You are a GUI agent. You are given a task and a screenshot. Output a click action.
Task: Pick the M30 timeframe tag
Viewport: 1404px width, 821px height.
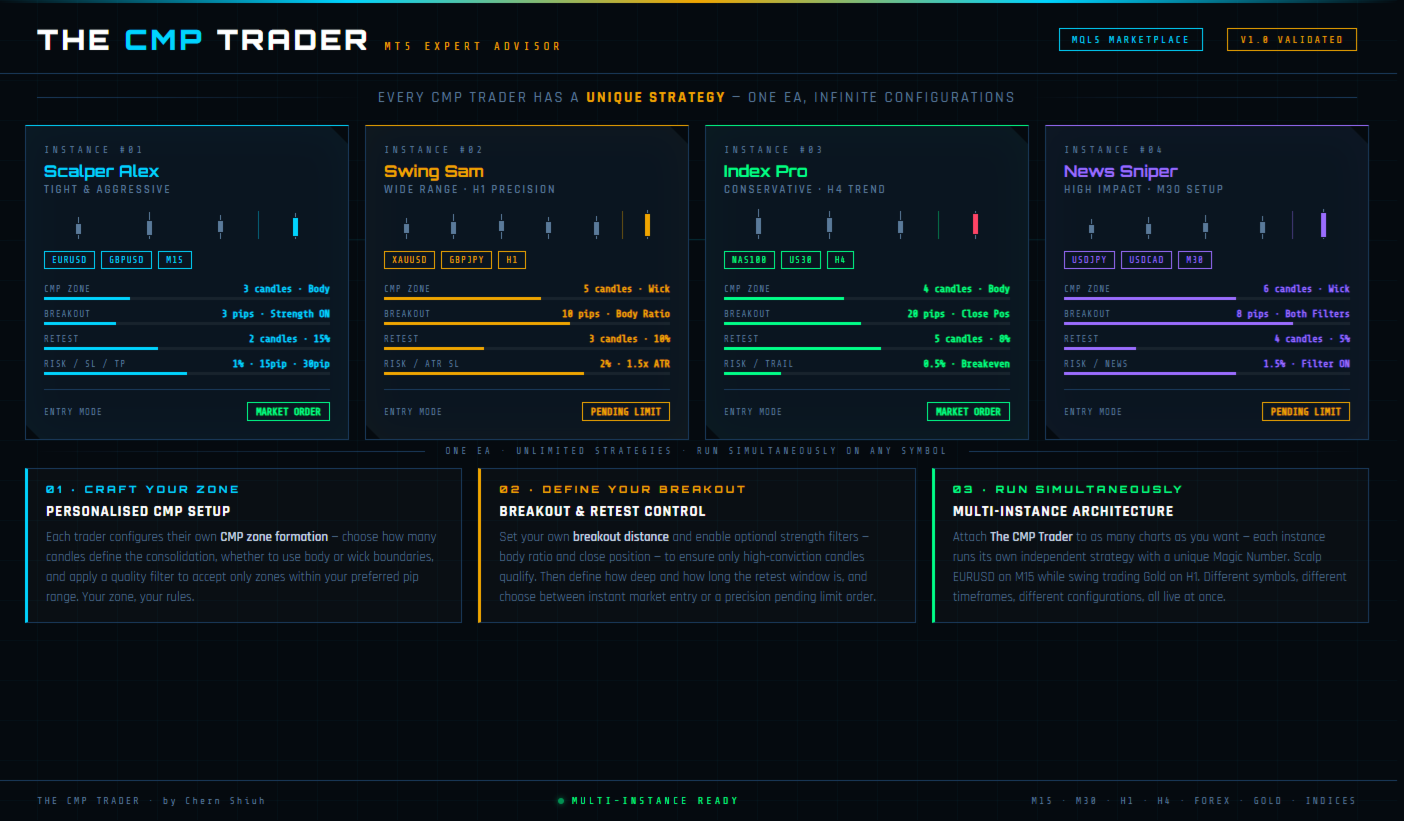tap(1194, 260)
